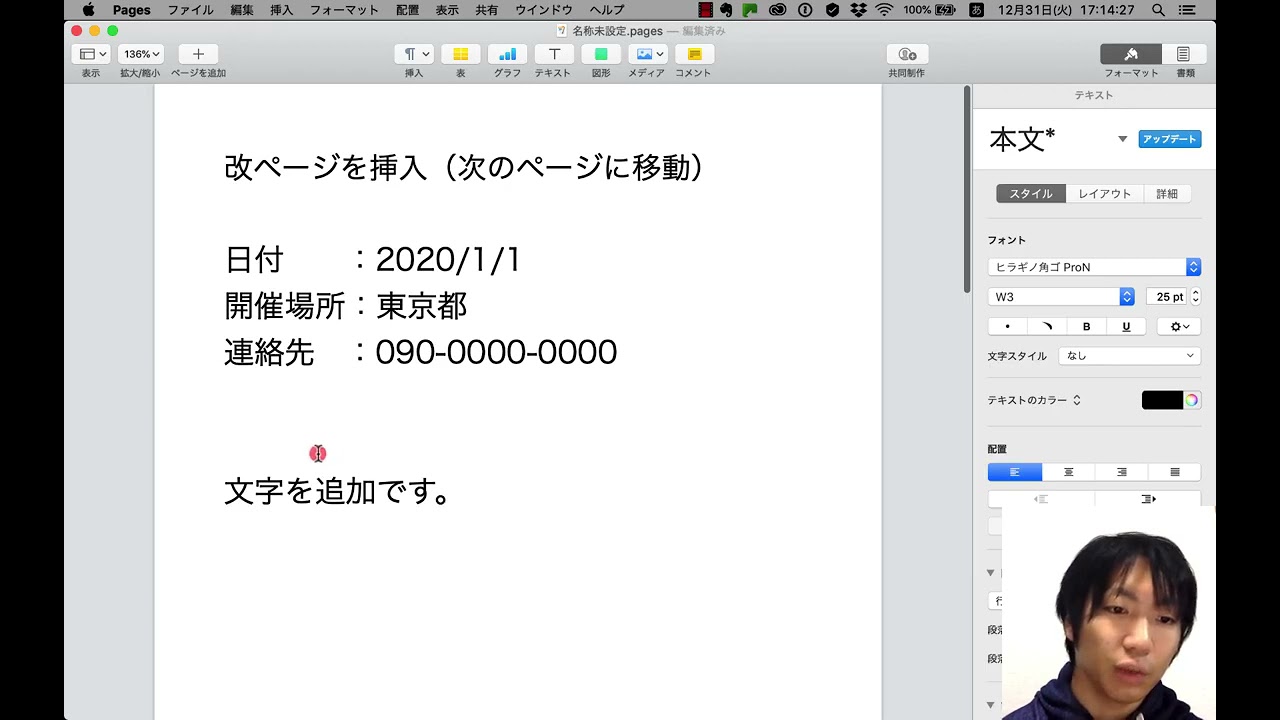This screenshot has height=720, width=1280.
Task: Toggle underline (U) text style
Action: (1126, 326)
